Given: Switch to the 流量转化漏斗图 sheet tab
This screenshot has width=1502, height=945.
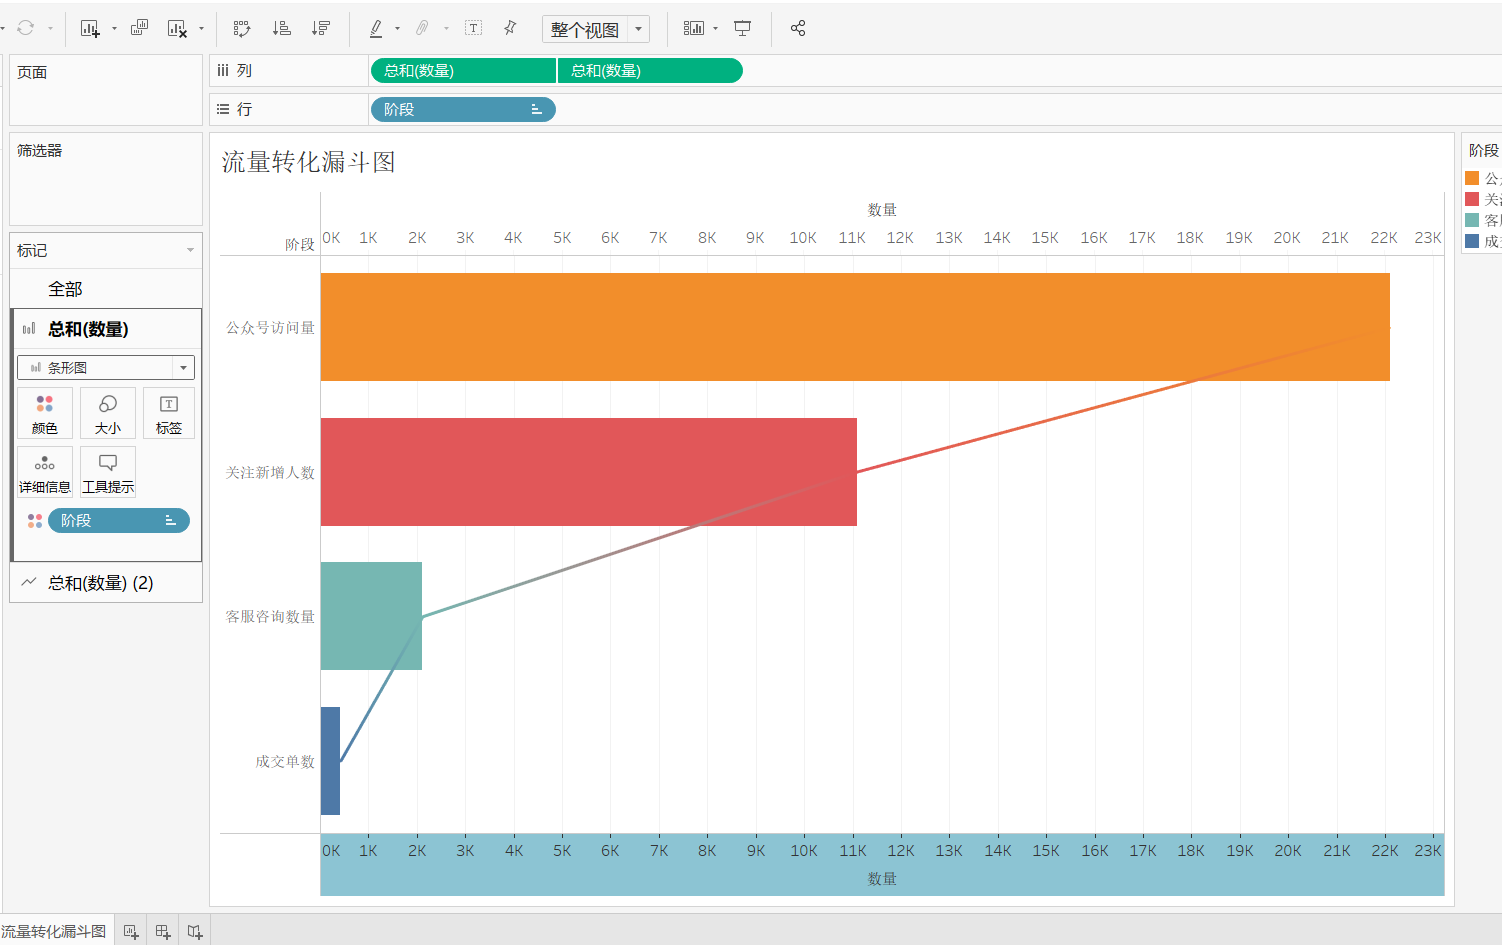Looking at the screenshot, I should pos(54,931).
